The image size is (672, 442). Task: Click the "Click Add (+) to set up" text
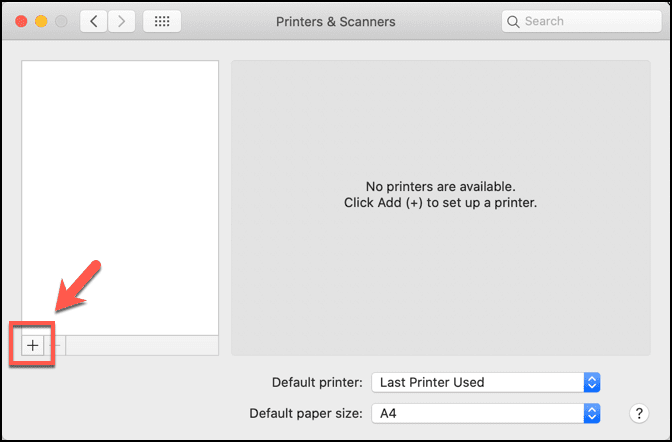pos(441,203)
